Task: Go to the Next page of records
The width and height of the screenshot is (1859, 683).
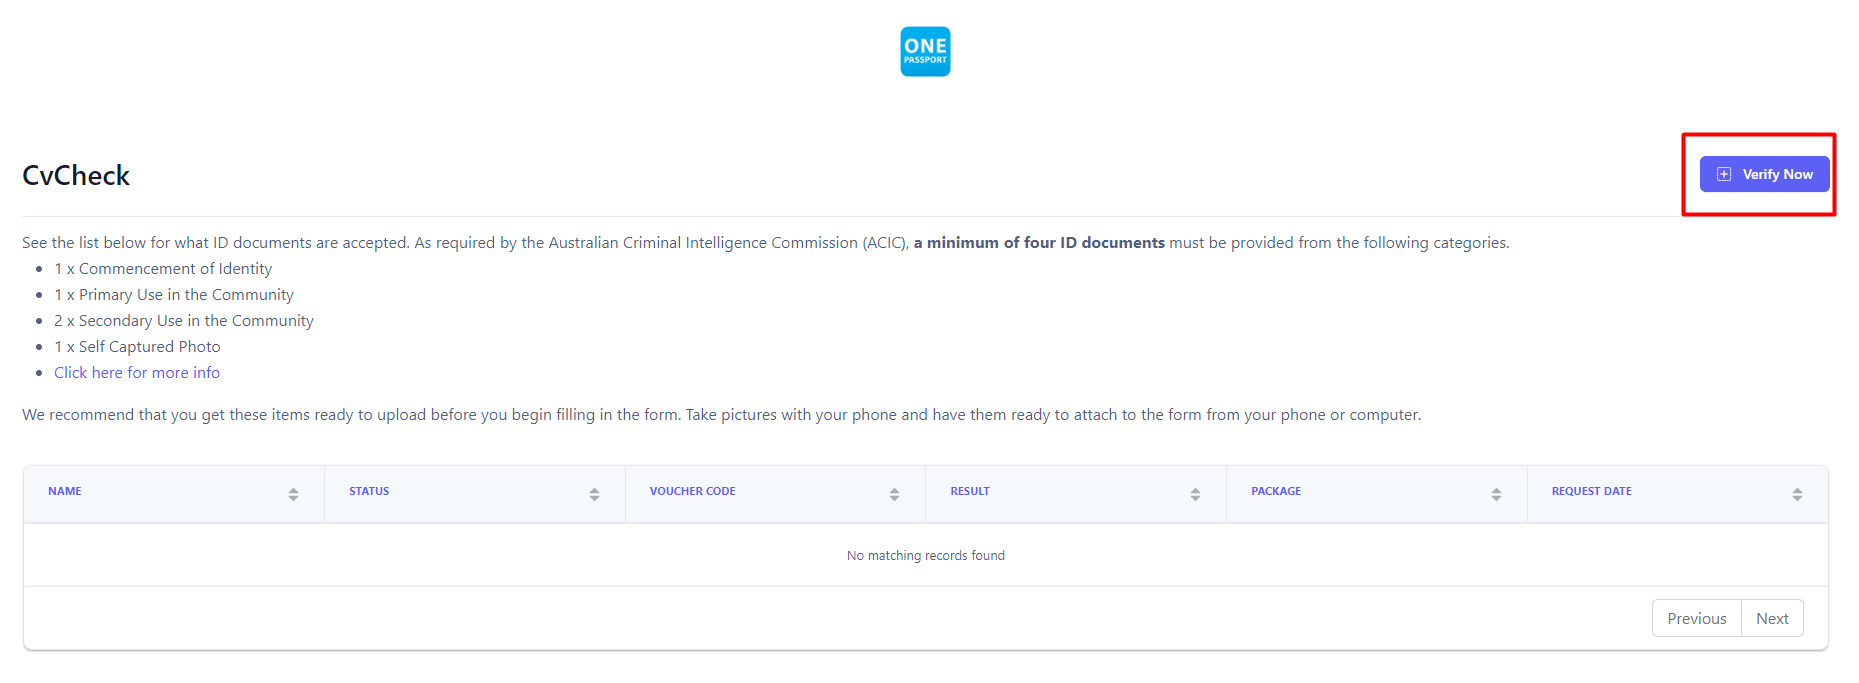Action: coord(1772,618)
